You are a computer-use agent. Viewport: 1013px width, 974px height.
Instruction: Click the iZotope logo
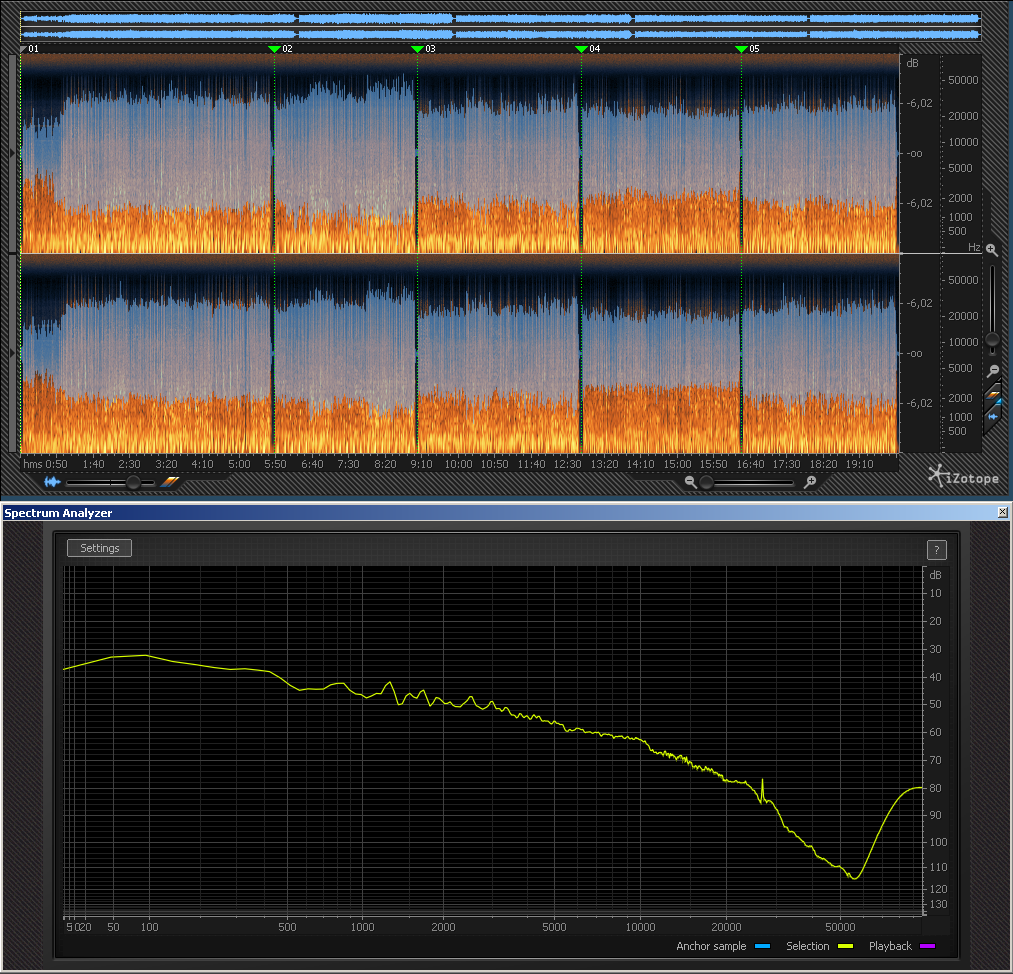point(963,477)
